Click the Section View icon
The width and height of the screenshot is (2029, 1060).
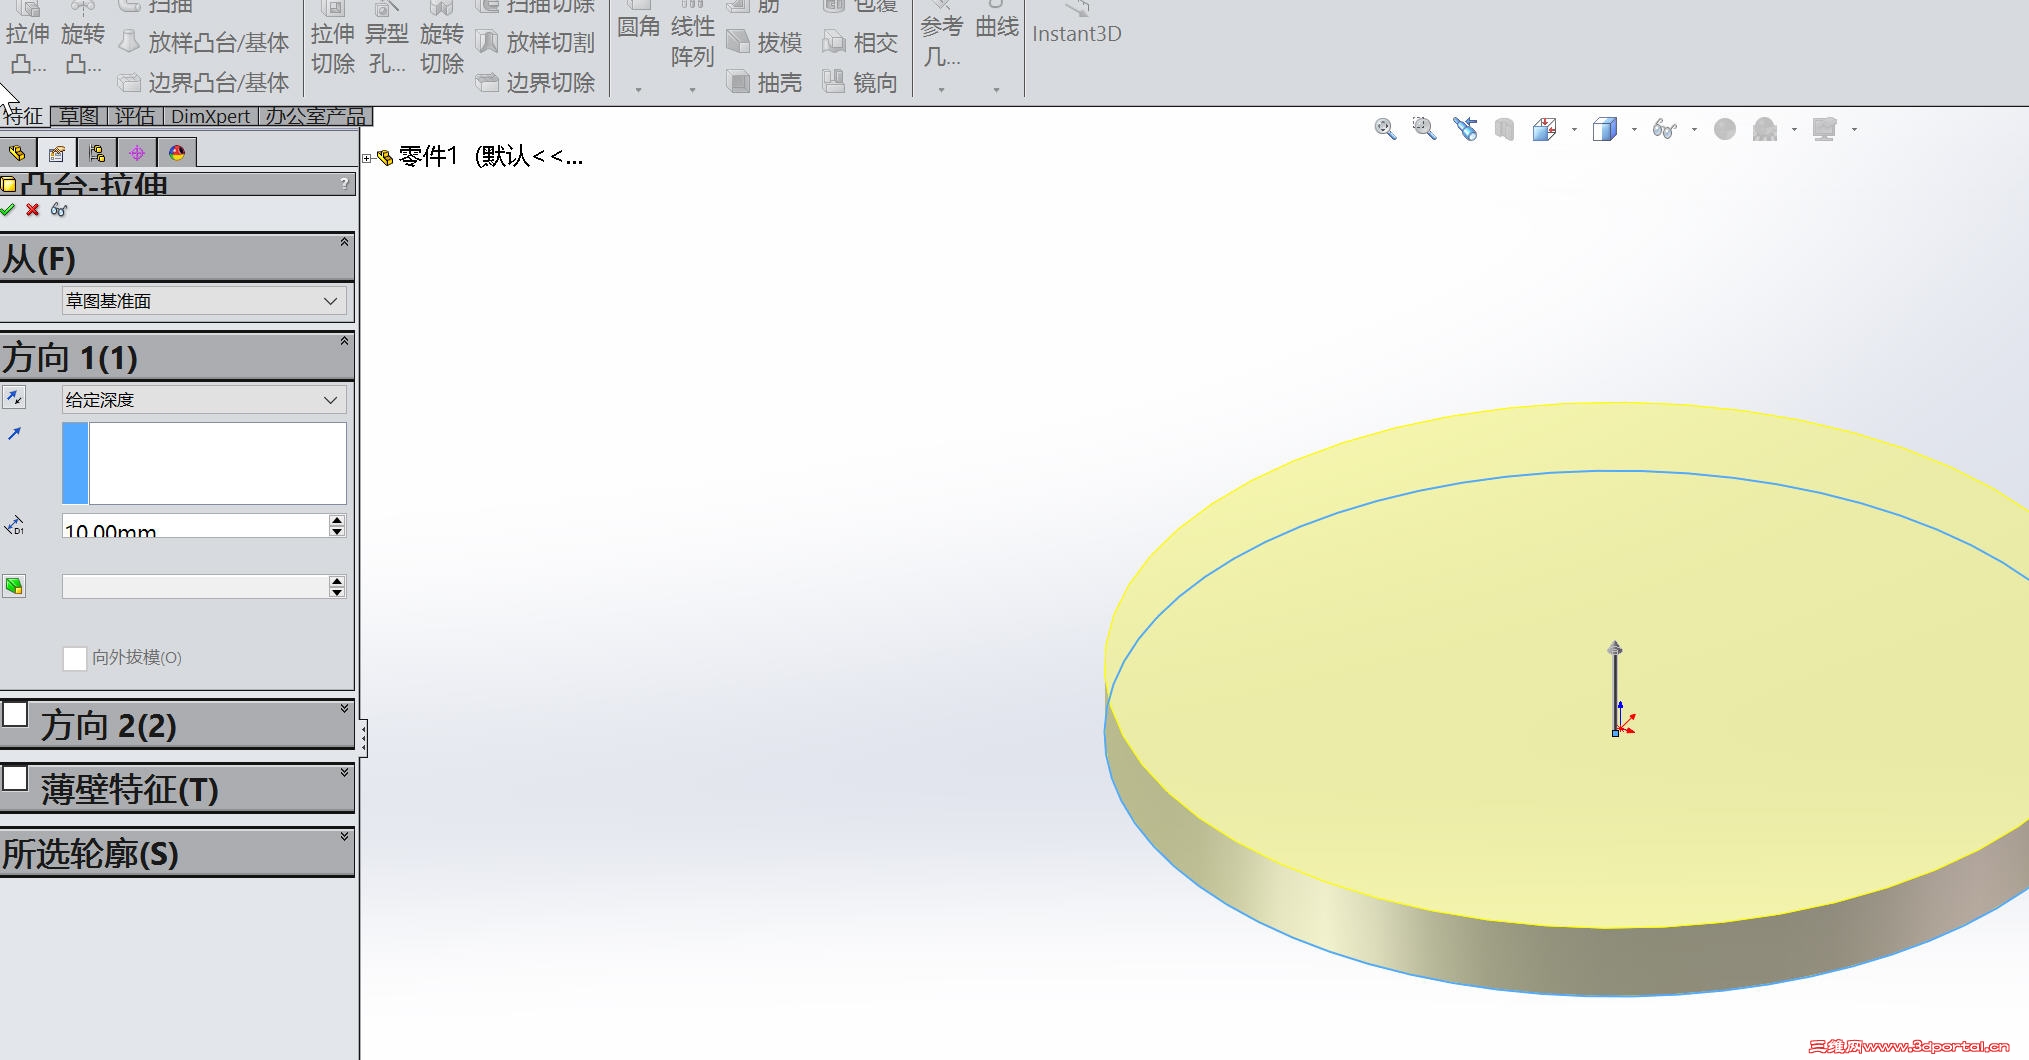[1504, 129]
